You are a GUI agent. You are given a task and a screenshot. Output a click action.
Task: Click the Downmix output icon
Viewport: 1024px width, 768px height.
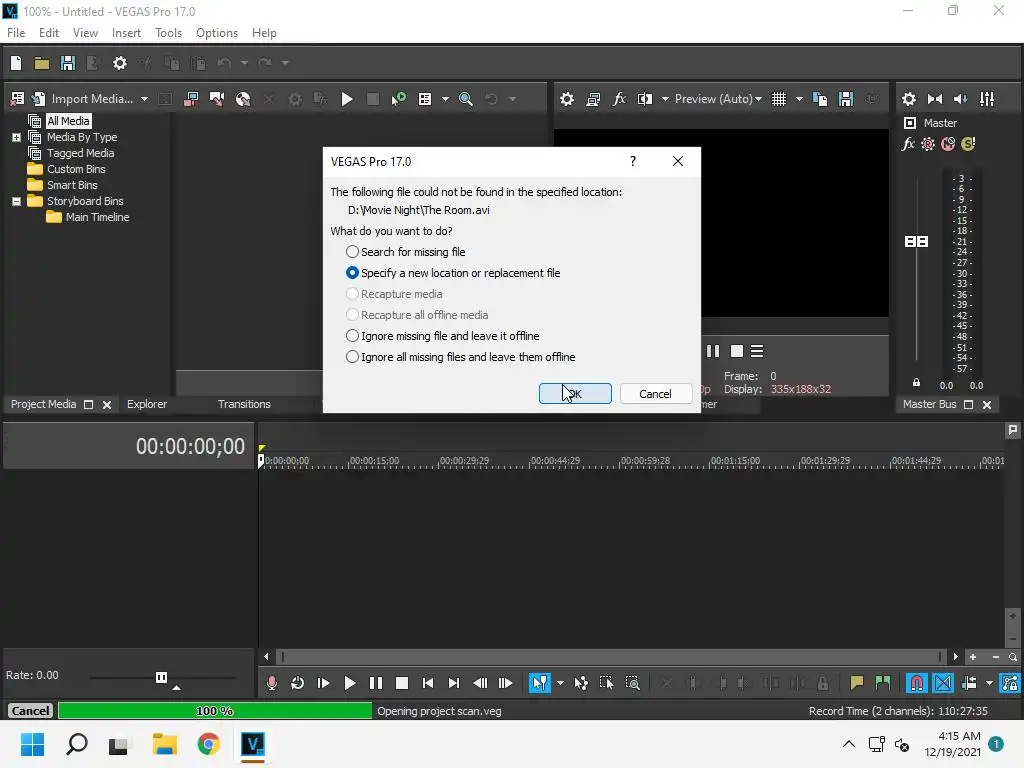point(935,99)
